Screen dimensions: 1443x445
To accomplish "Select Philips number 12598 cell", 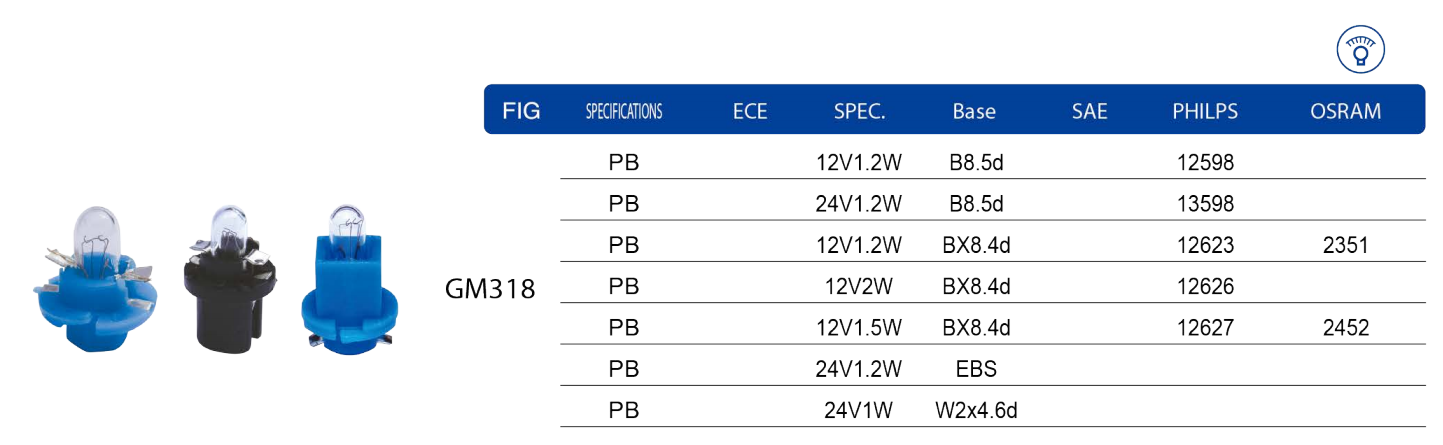I will [1207, 162].
